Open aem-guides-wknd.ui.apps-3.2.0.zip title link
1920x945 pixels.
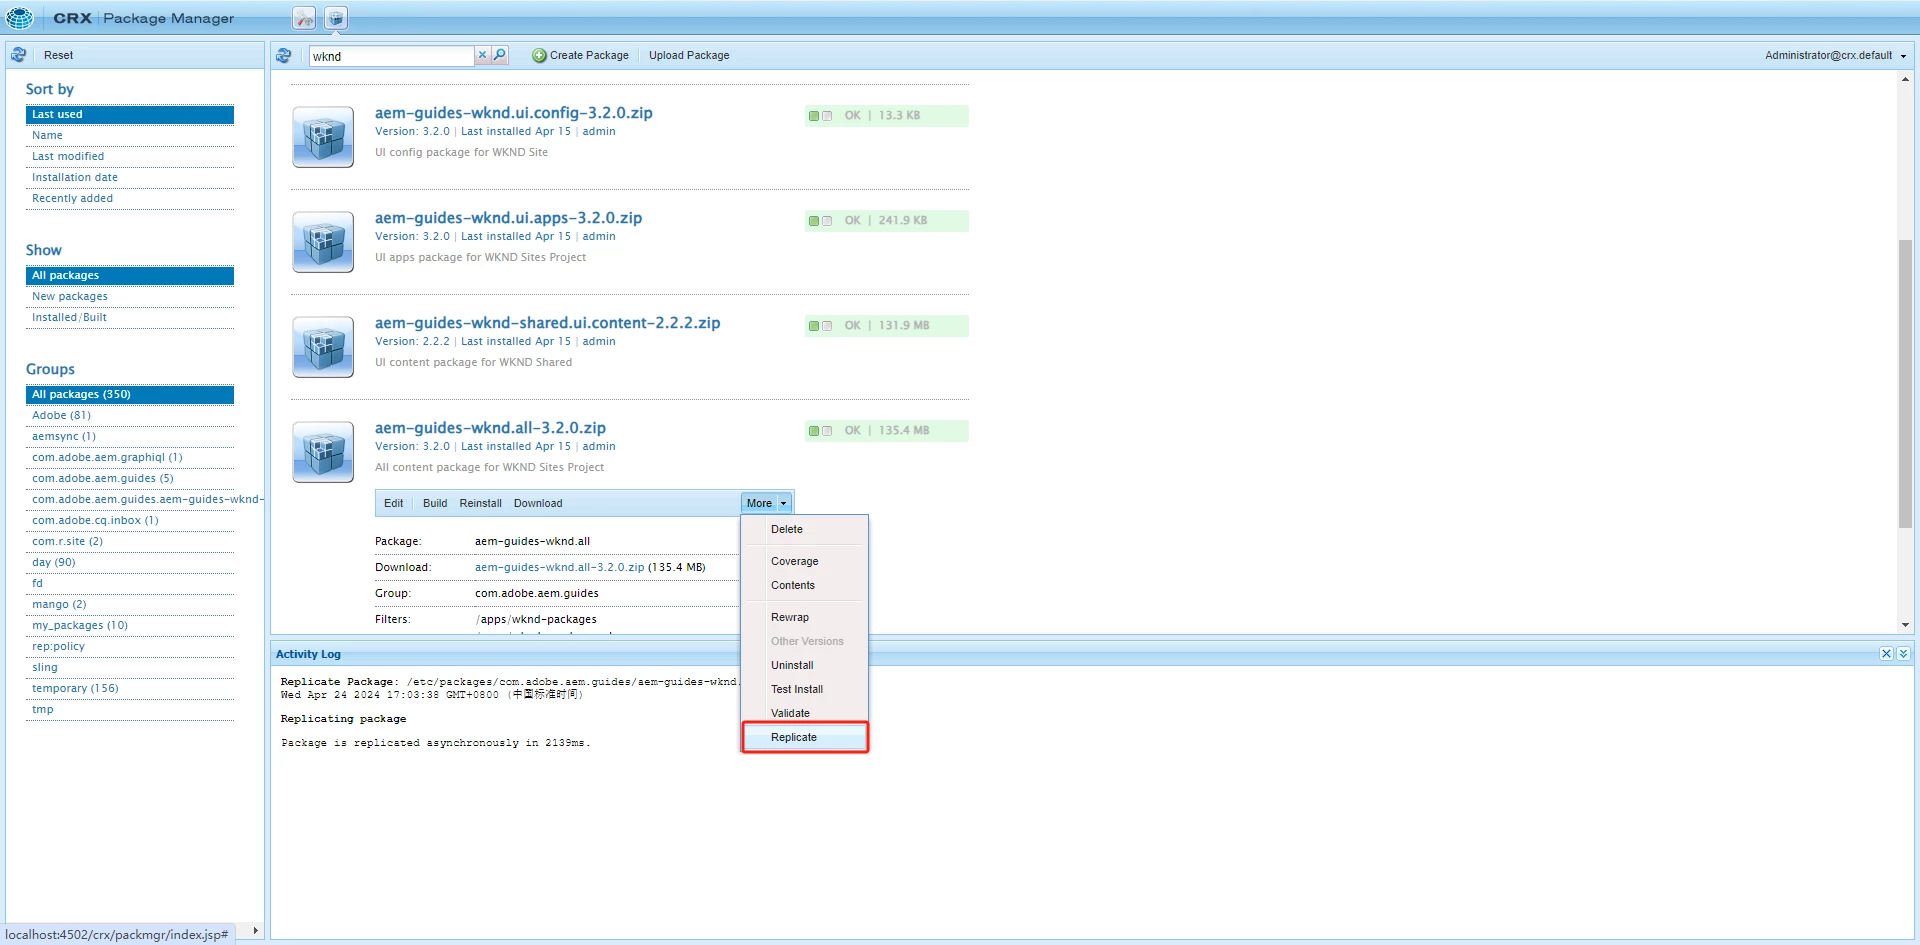[509, 218]
